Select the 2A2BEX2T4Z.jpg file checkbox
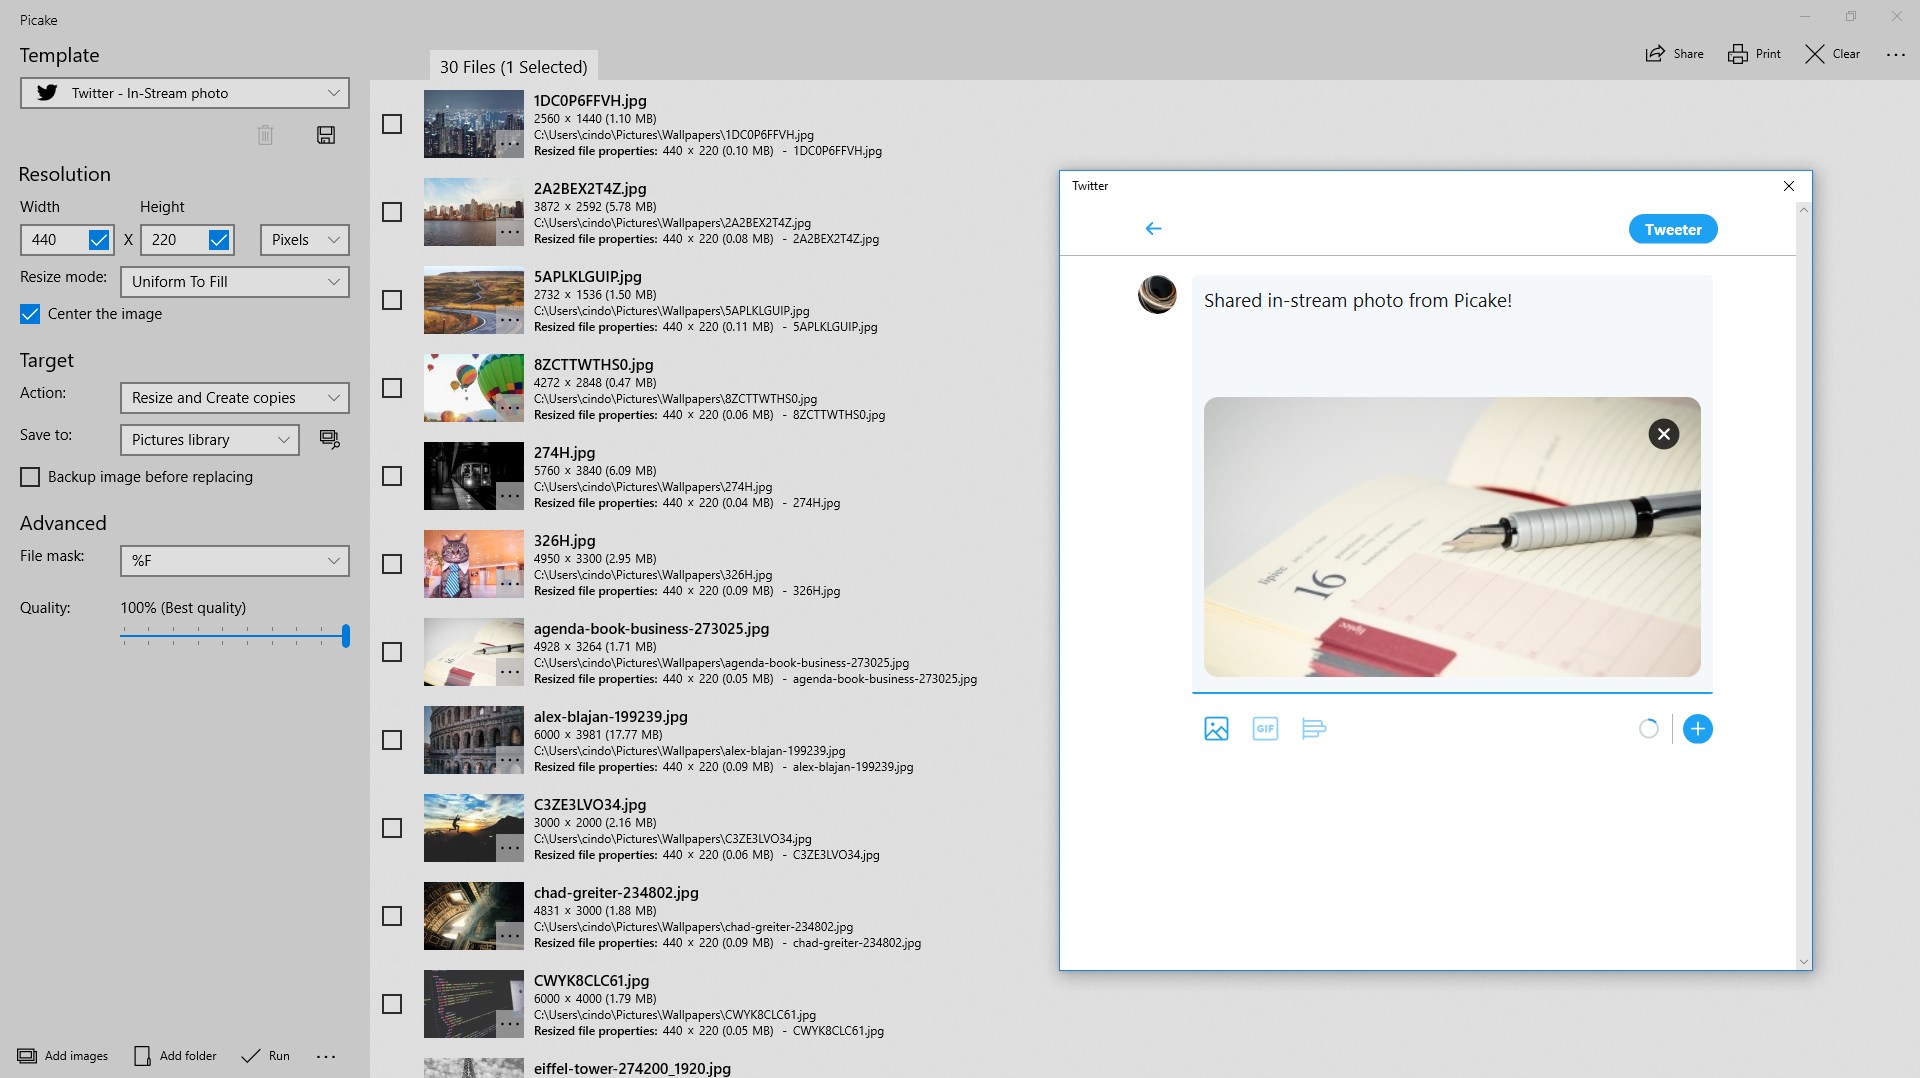 [392, 212]
